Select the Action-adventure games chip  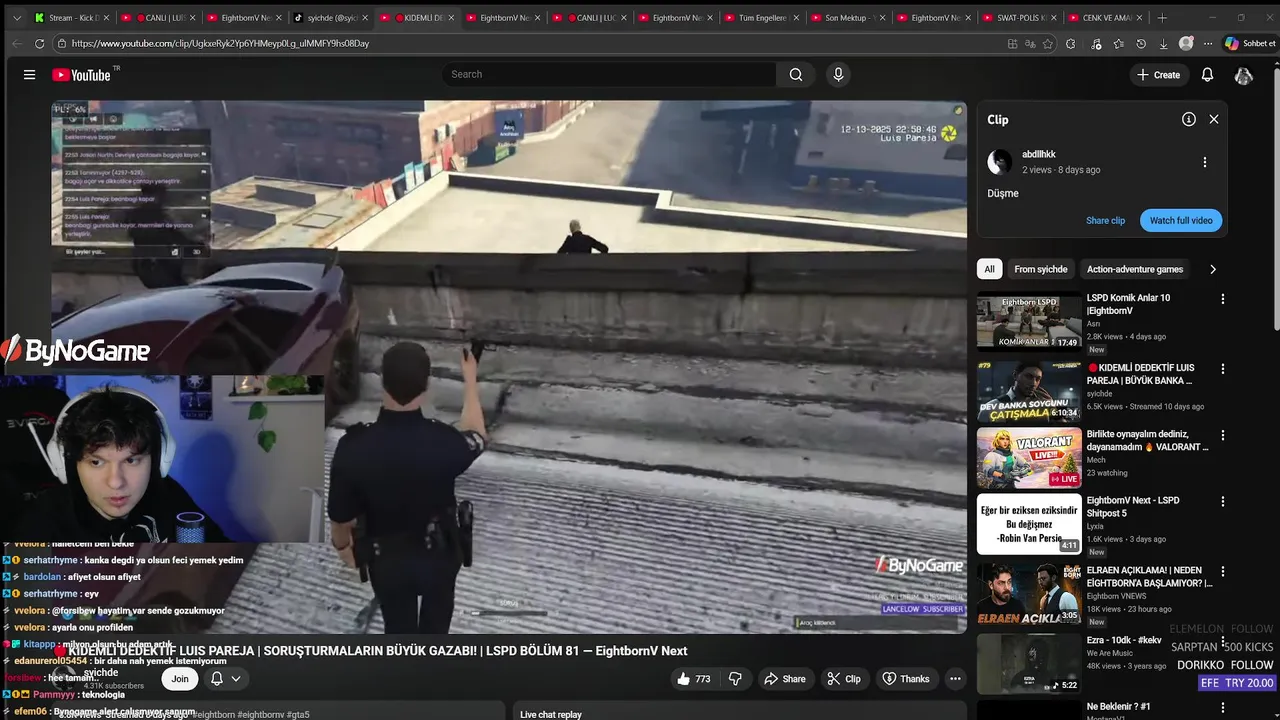coord(1135,269)
